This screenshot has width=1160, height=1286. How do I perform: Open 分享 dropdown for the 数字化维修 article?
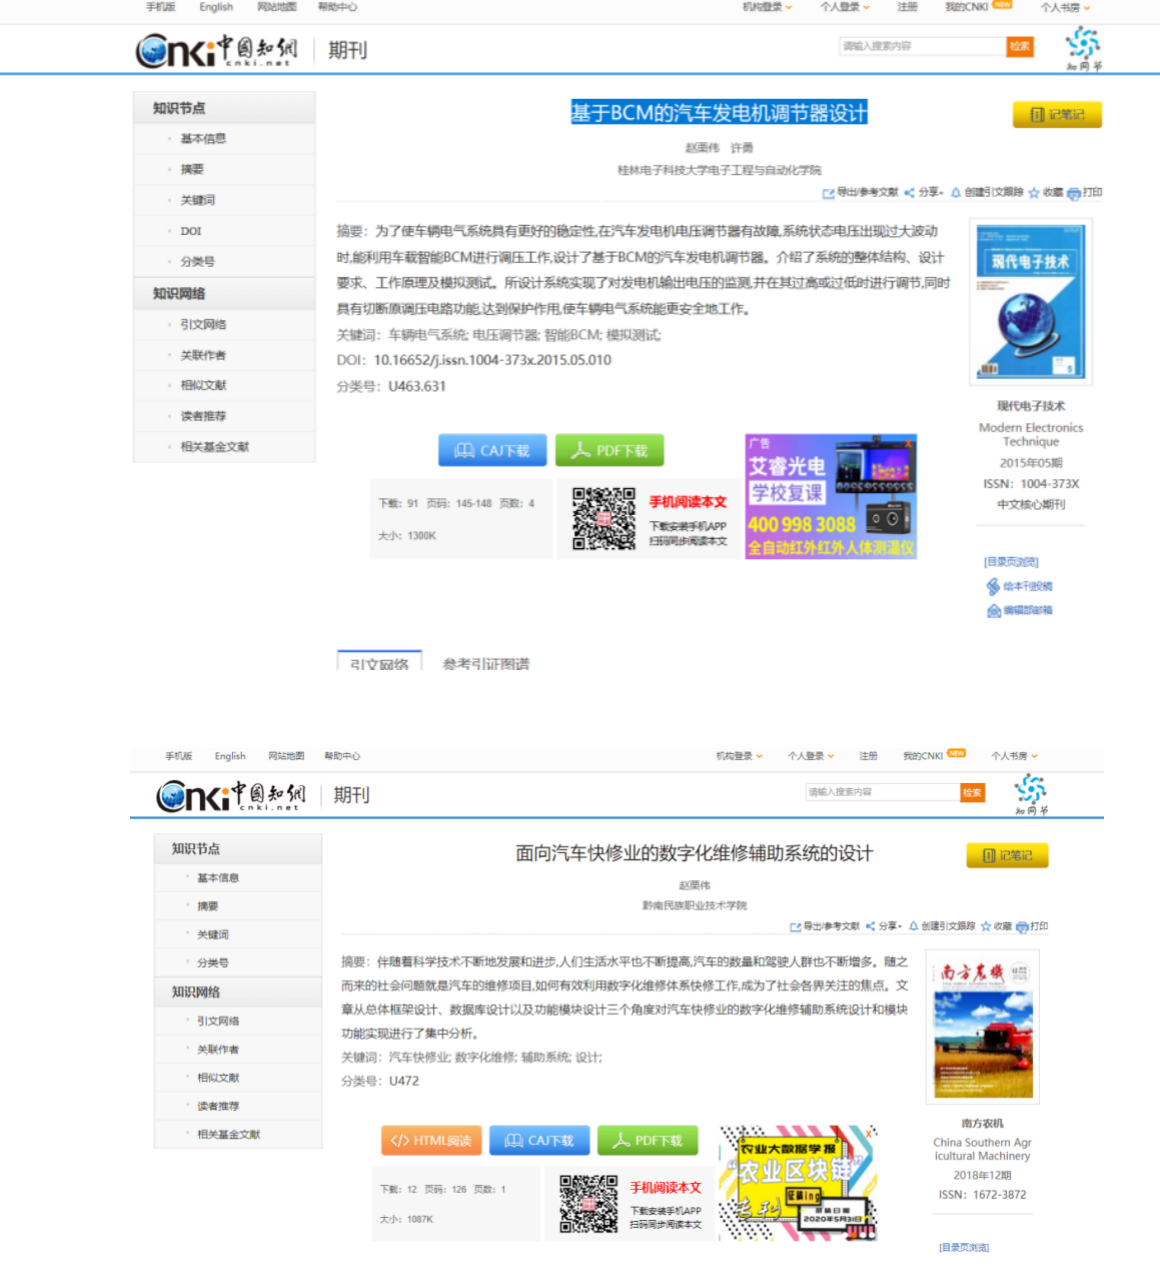tap(884, 926)
